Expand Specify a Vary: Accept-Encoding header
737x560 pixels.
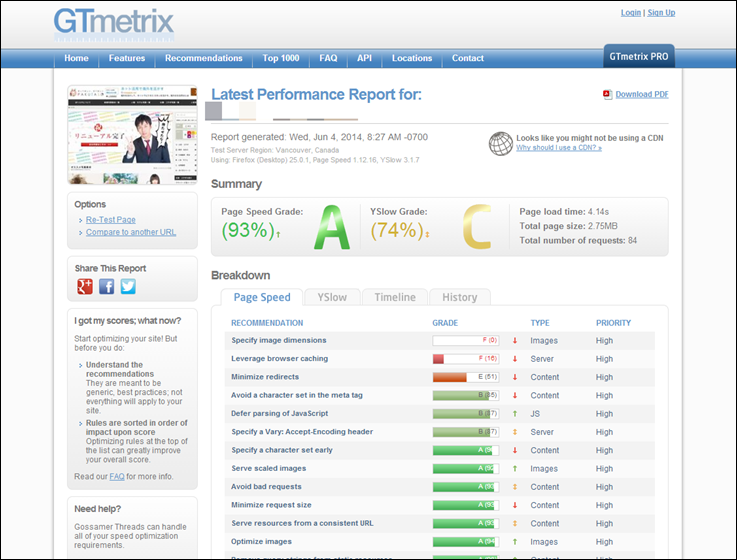pyautogui.click(x=302, y=432)
